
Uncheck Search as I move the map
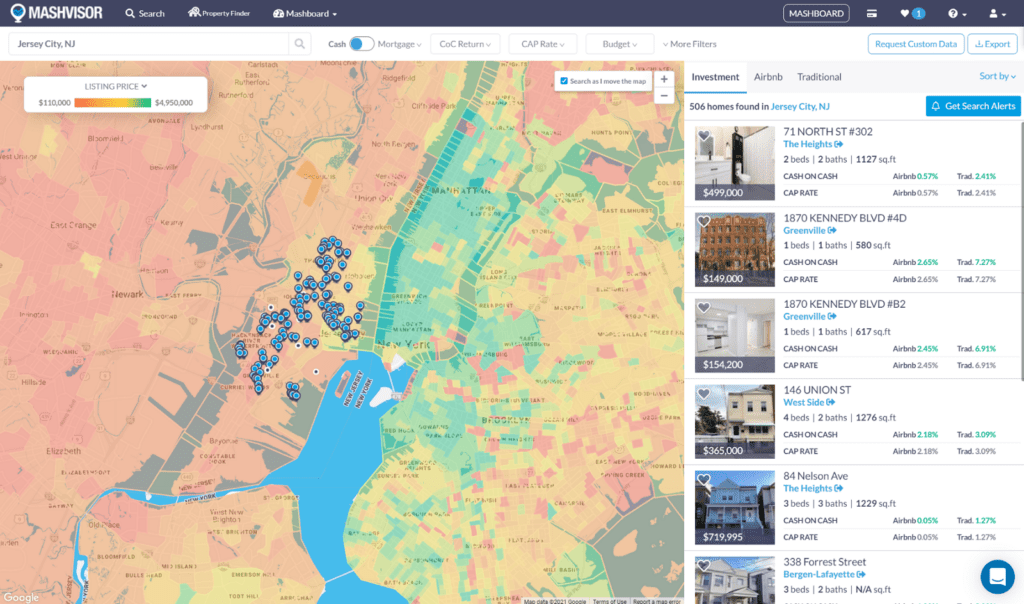[x=565, y=81]
